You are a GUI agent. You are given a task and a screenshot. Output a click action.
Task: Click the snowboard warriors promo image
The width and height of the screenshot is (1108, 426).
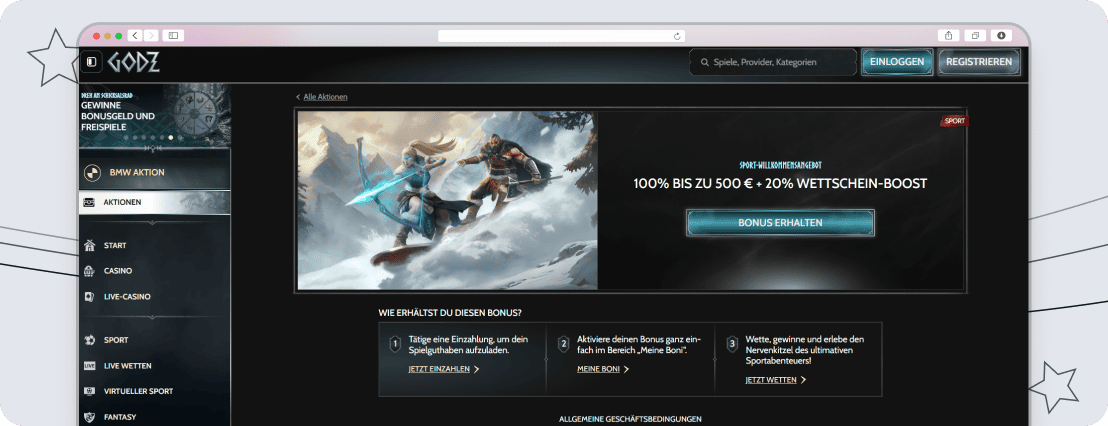tap(447, 201)
